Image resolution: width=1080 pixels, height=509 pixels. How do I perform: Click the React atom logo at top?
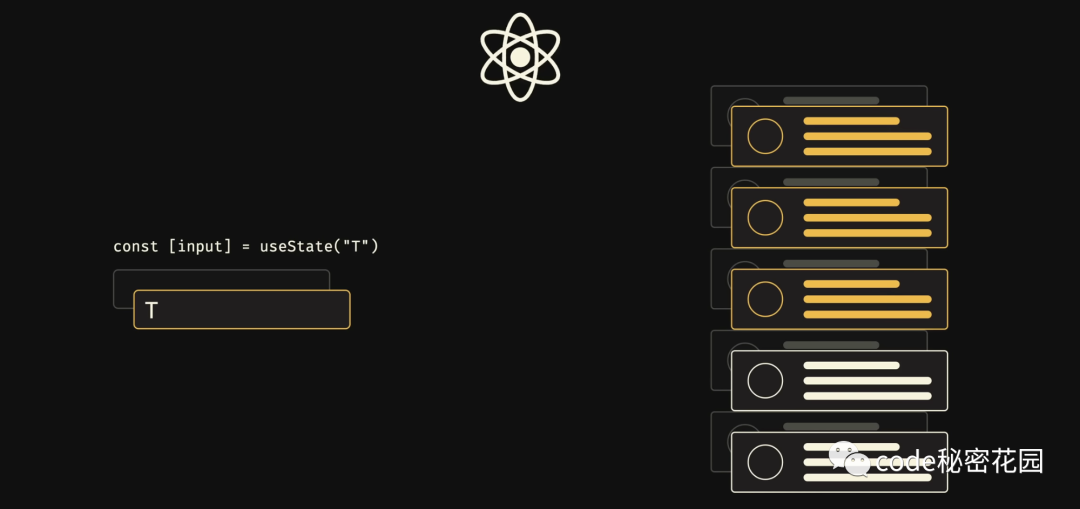(x=519, y=57)
